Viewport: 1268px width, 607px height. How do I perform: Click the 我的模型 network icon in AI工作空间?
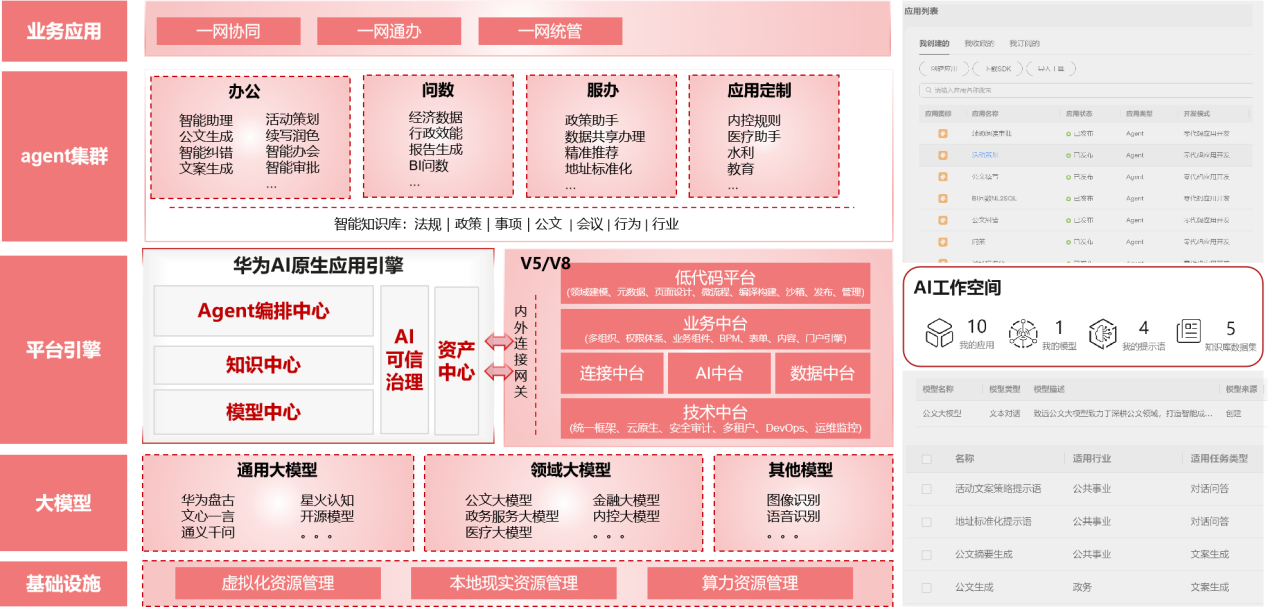[1023, 331]
